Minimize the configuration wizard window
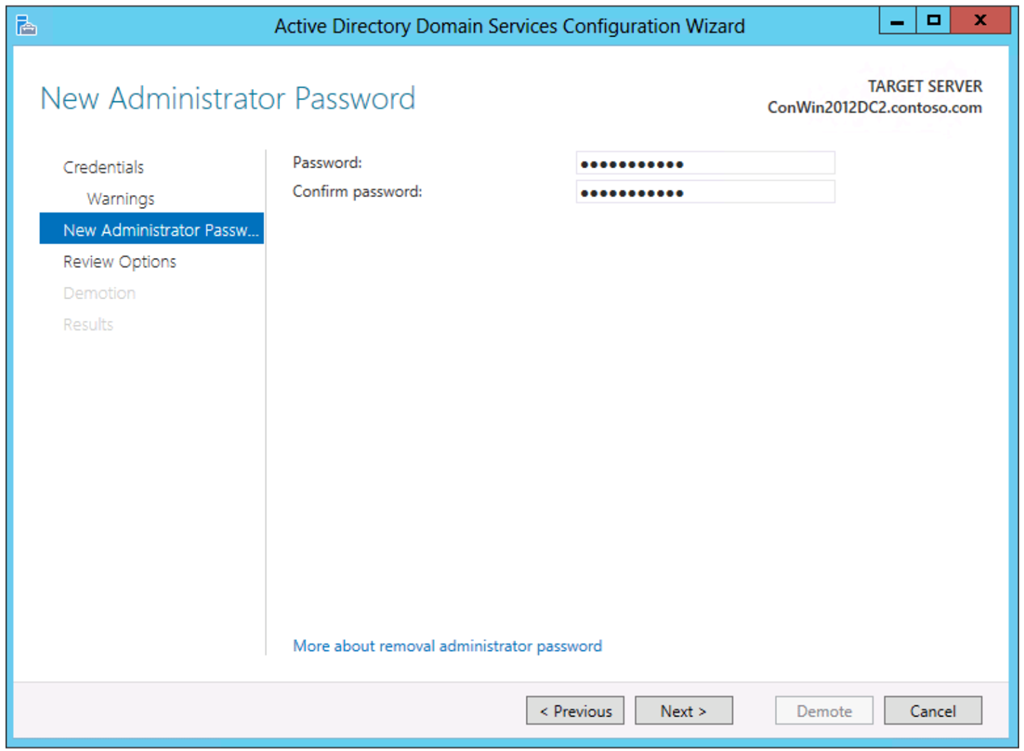Viewport: 1024px width, 751px height. click(897, 21)
